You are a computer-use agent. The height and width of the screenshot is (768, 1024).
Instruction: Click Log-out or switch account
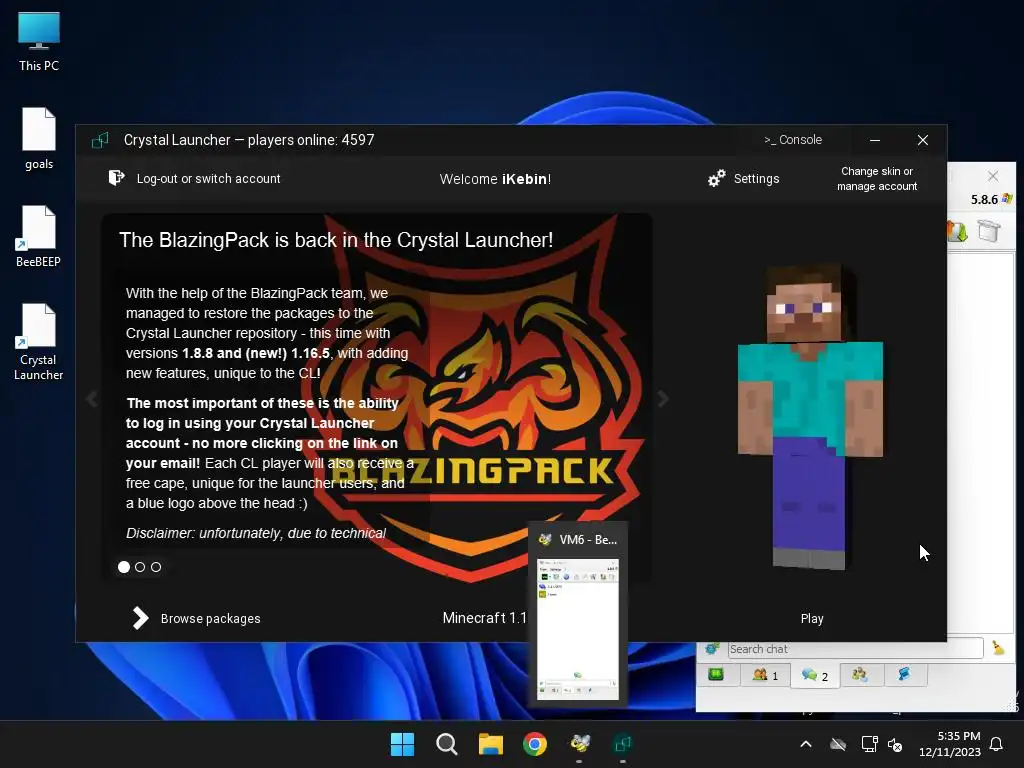[x=208, y=178]
